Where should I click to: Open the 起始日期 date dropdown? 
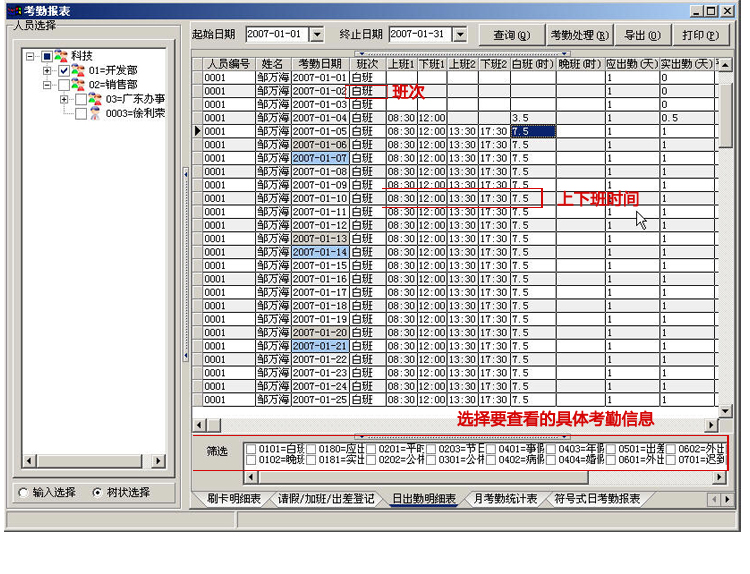pyautogui.click(x=317, y=34)
